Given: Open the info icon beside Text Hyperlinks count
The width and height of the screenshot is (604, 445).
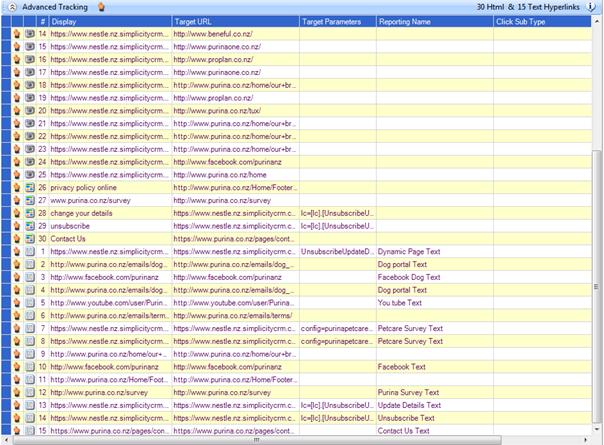Looking at the screenshot, I should click(591, 7).
